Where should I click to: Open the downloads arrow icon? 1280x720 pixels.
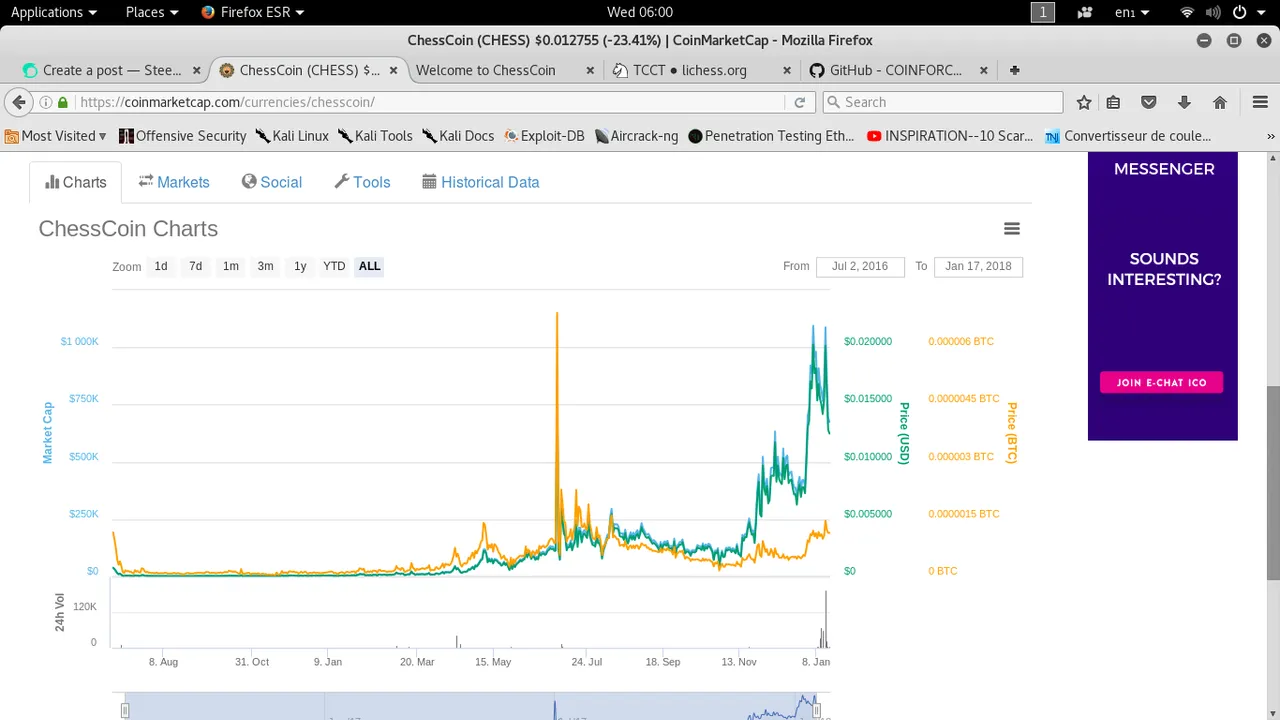(1184, 102)
